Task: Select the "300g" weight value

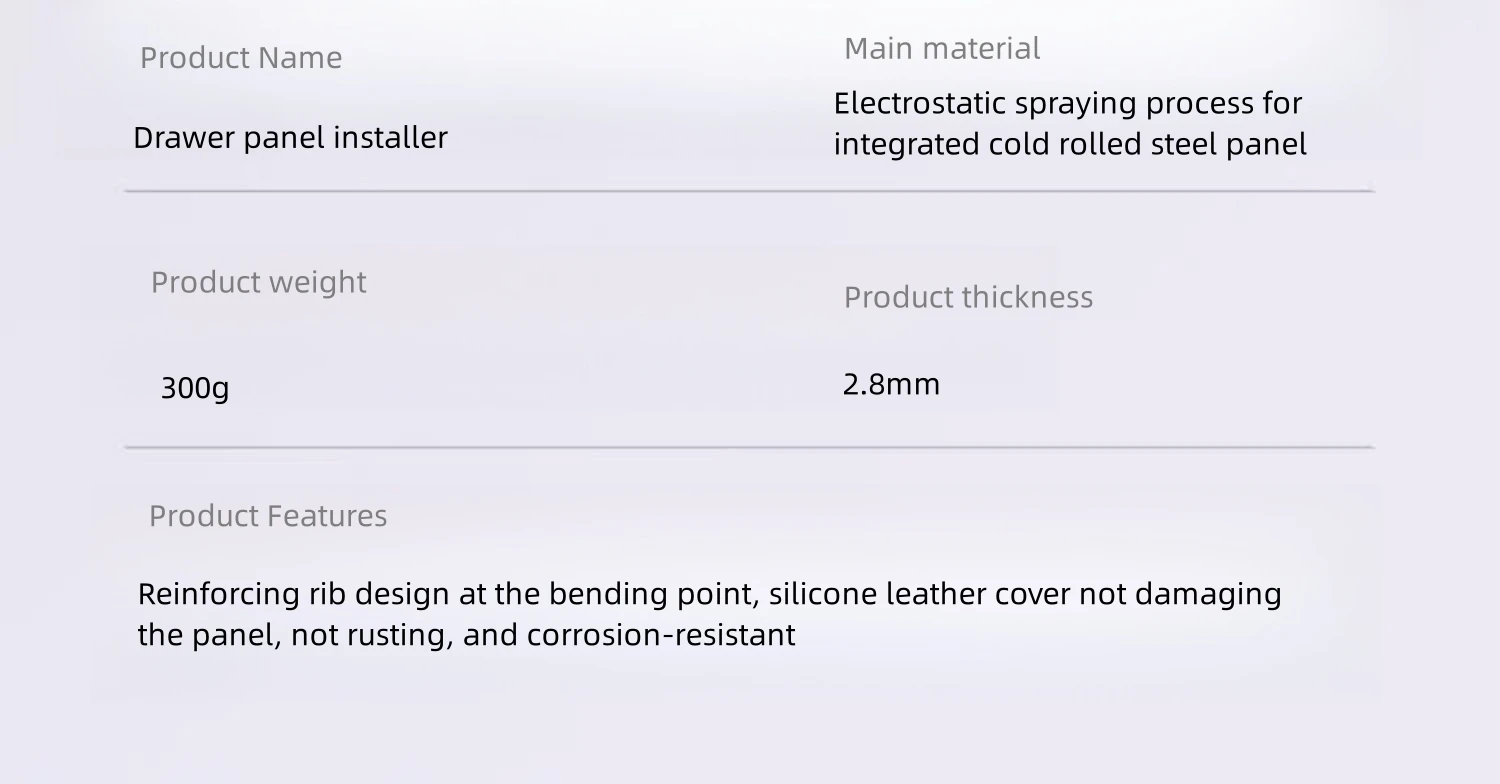Action: click(x=195, y=387)
